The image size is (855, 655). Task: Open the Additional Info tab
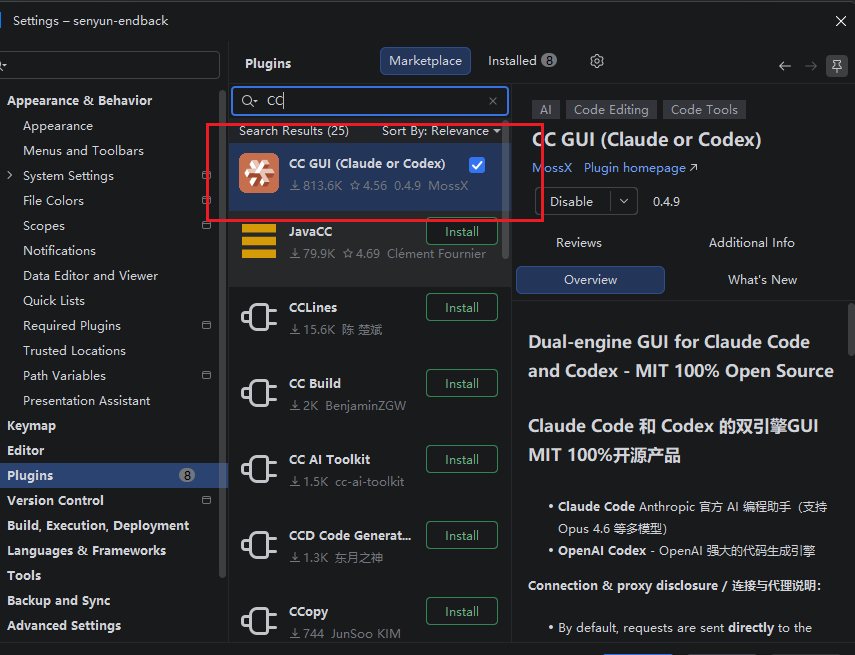pyautogui.click(x=751, y=243)
